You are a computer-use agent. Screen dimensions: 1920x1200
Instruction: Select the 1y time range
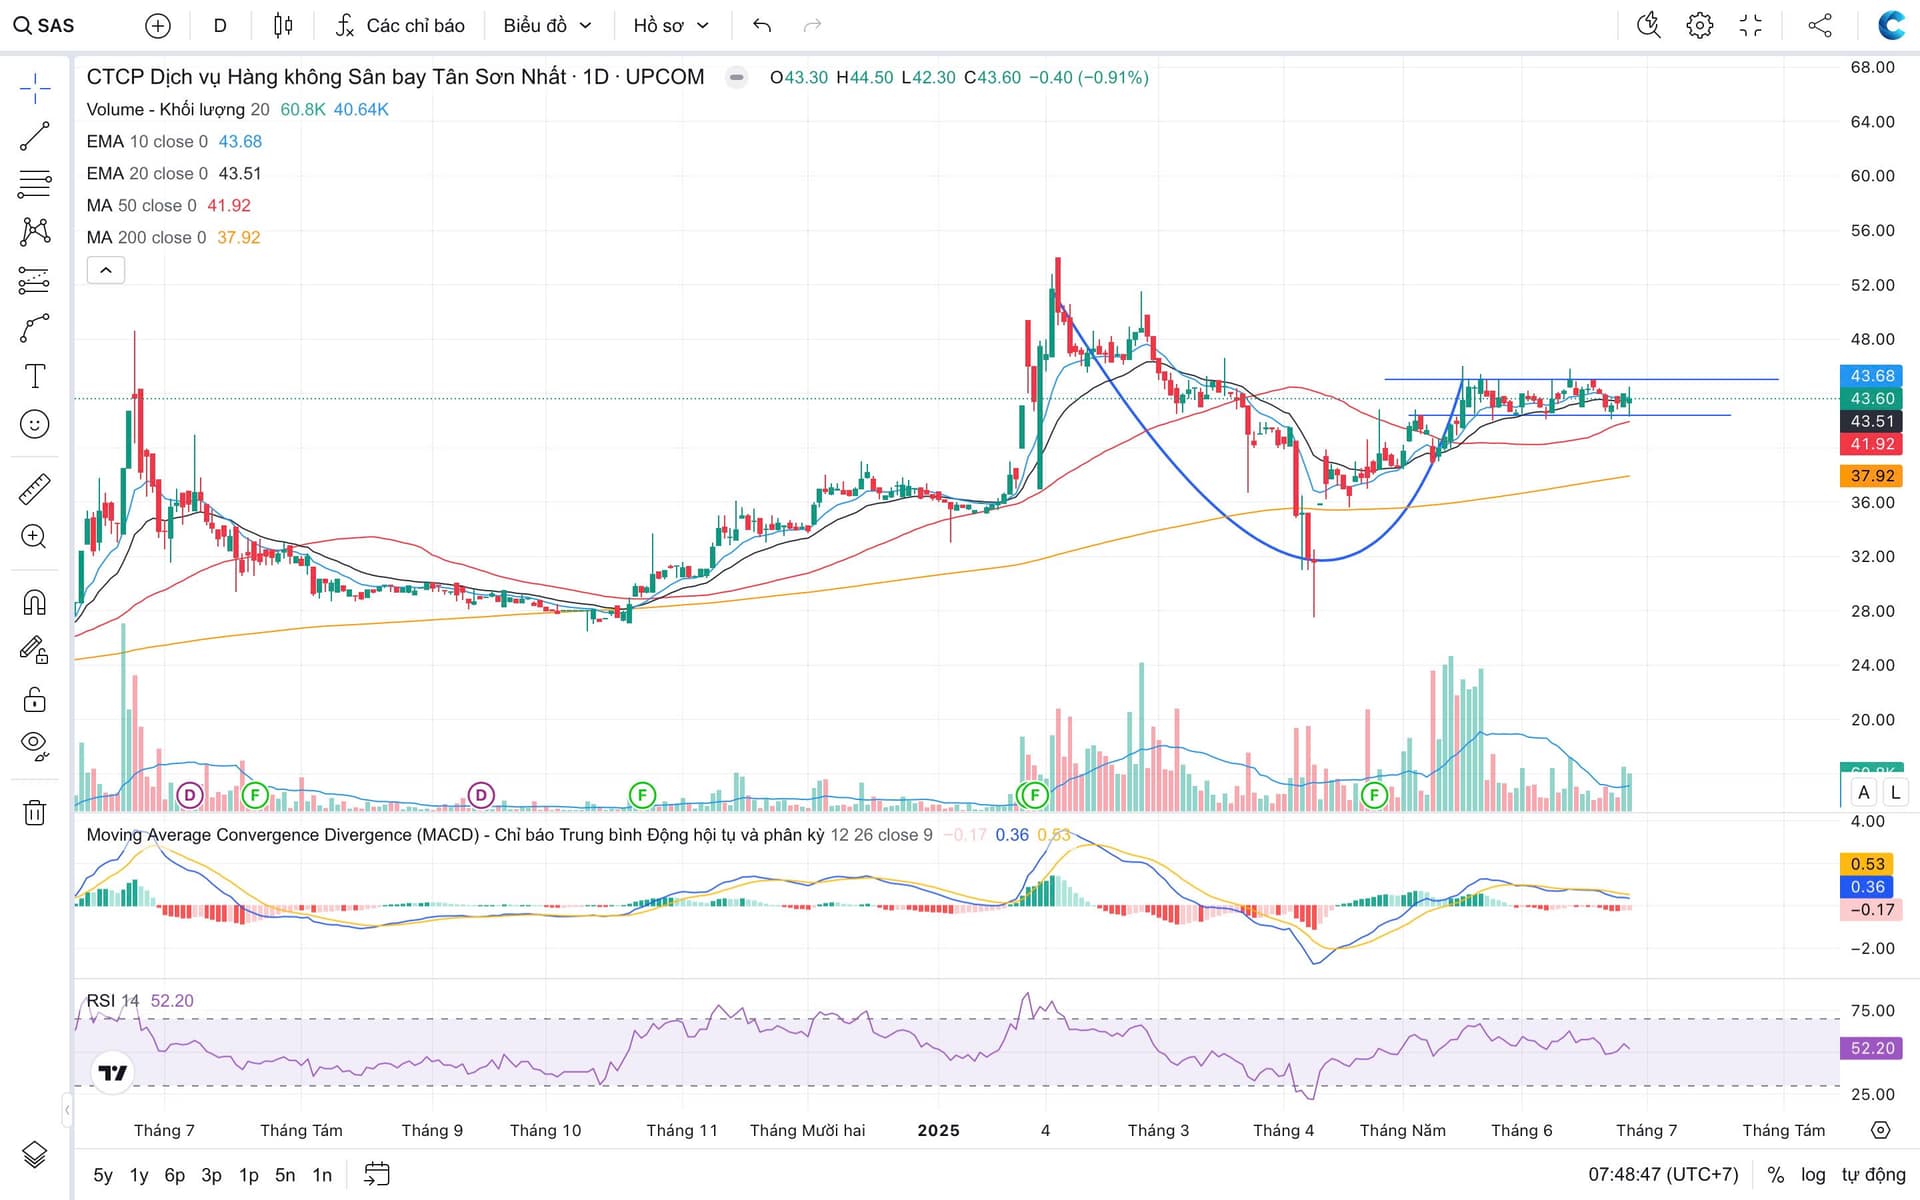pyautogui.click(x=139, y=1175)
